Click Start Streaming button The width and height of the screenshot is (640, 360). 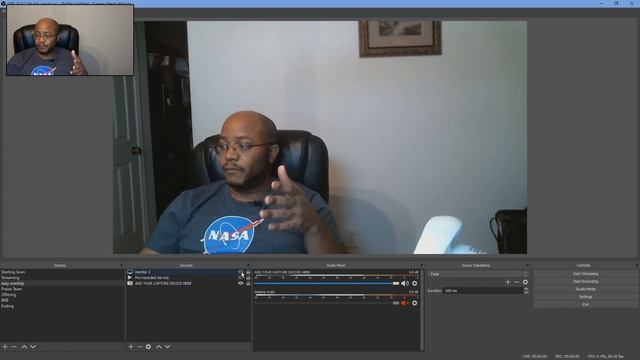pyautogui.click(x=585, y=274)
